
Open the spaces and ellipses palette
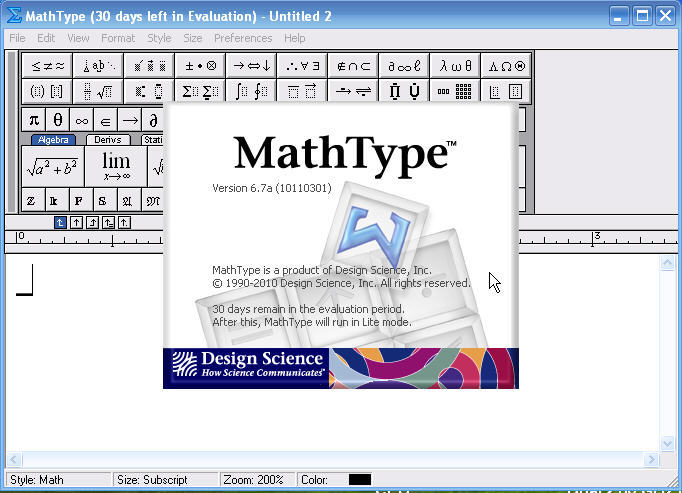[x=98, y=66]
